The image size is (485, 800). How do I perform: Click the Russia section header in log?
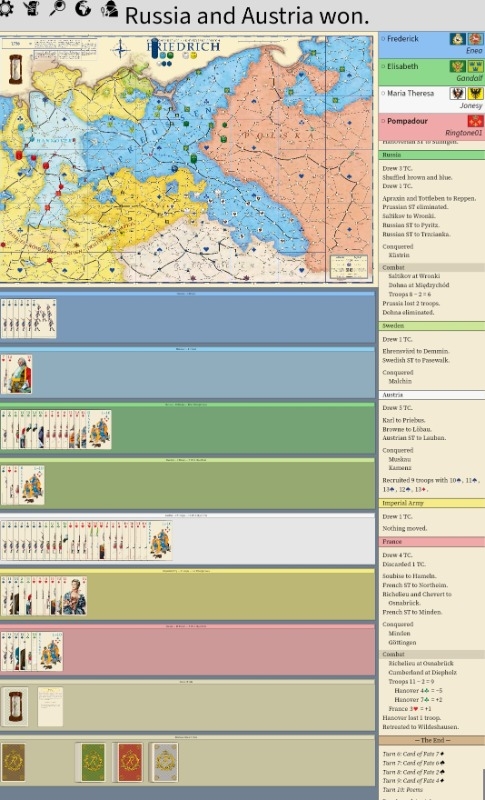(431, 155)
